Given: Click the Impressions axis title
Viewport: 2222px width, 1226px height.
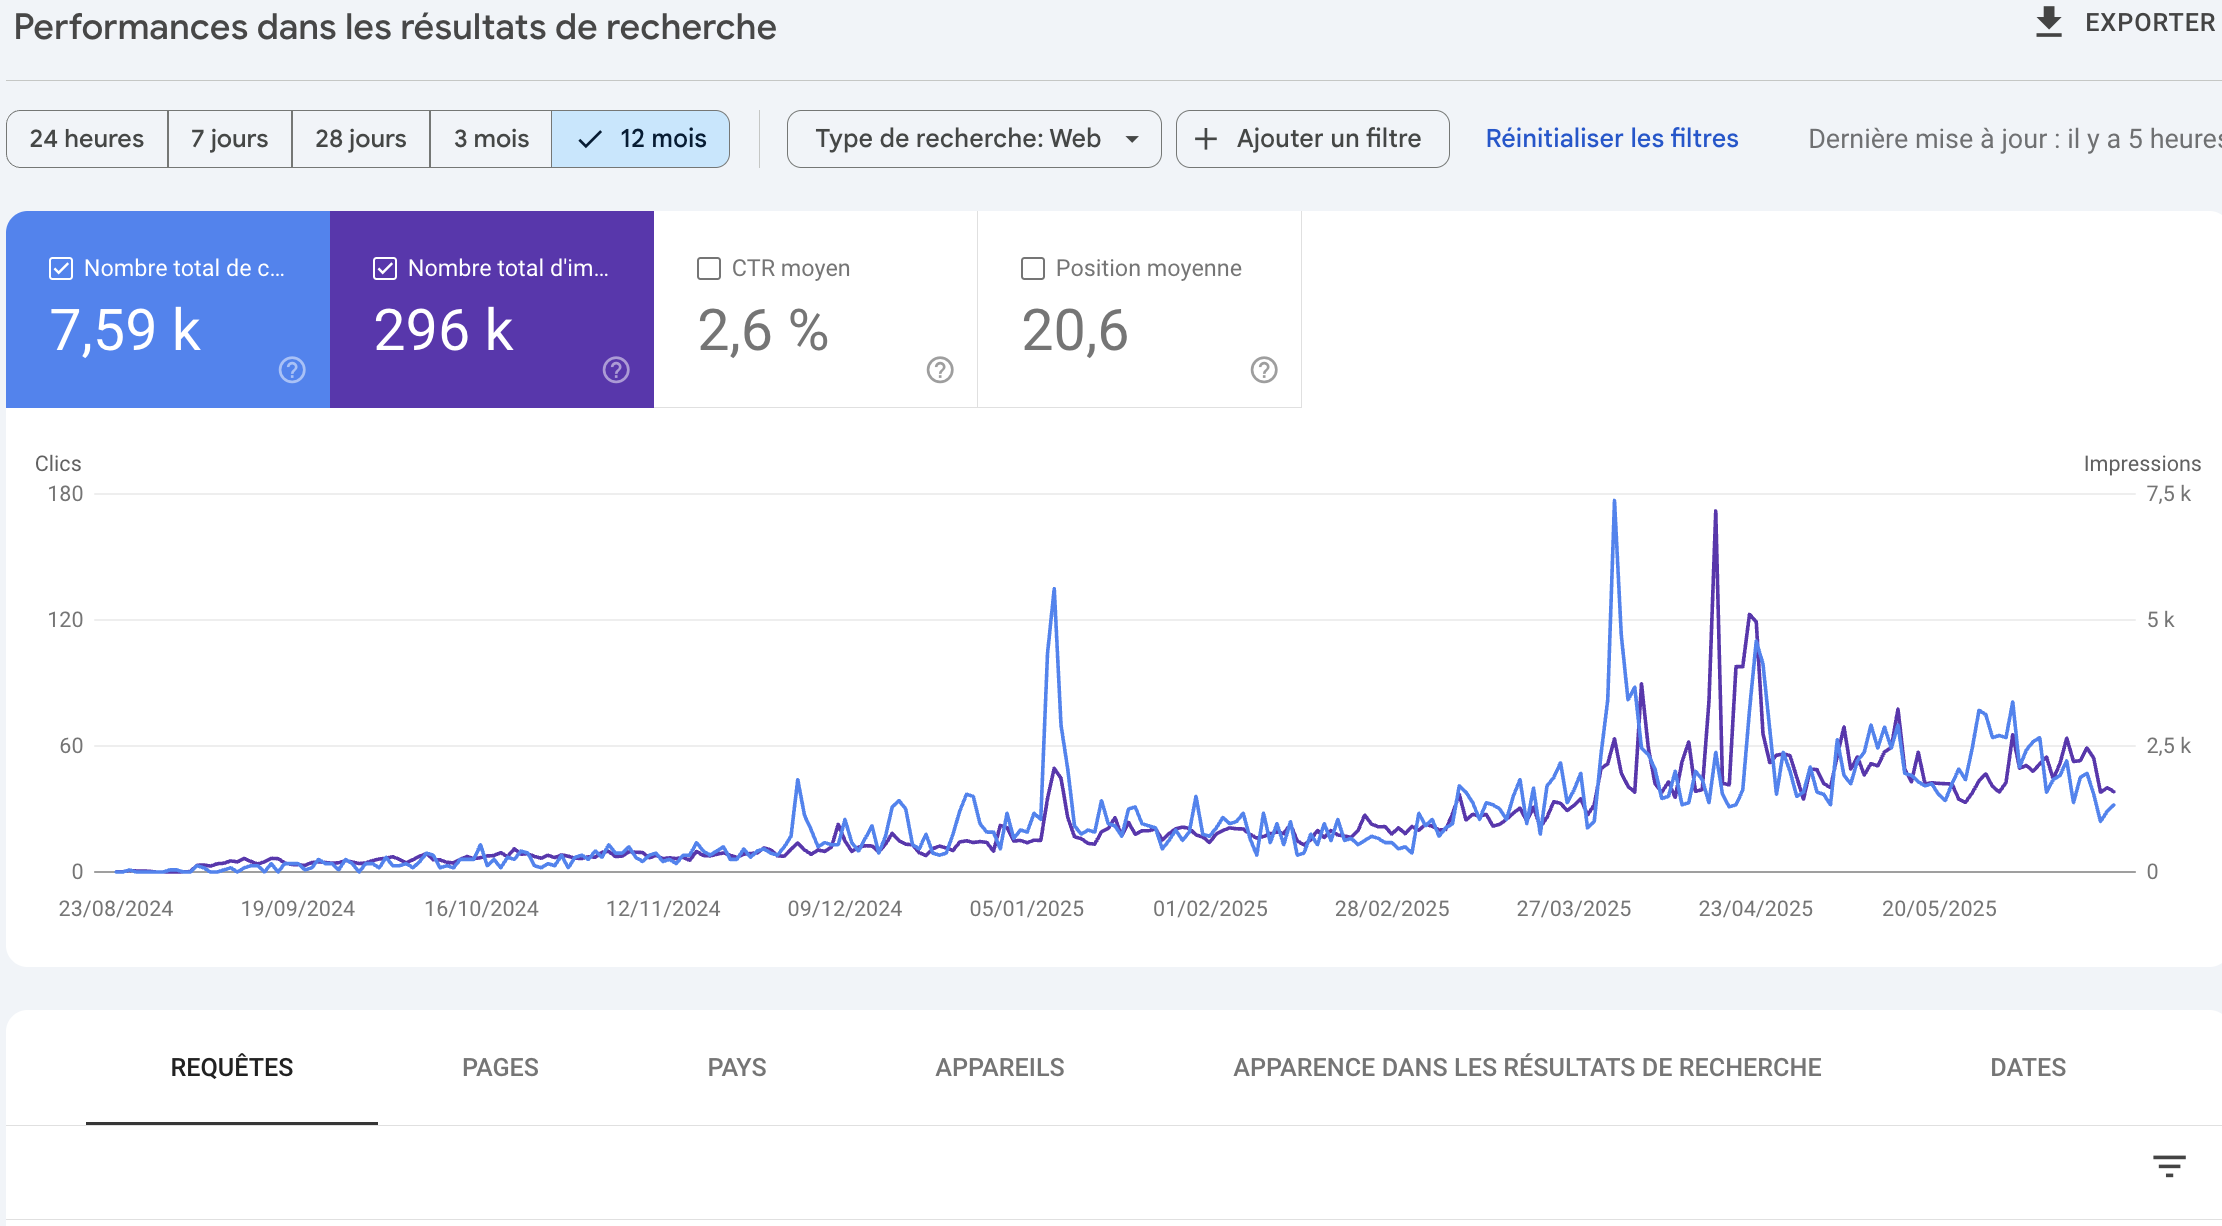Looking at the screenshot, I should point(2142,464).
